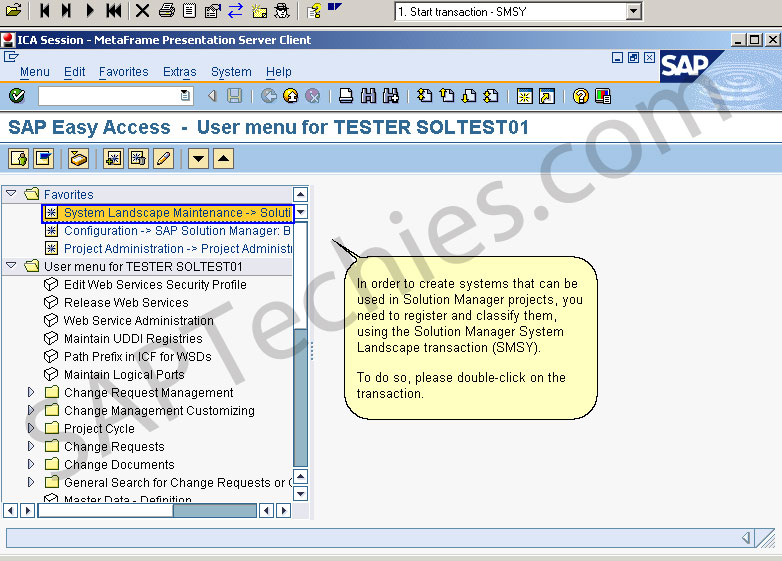Open the Favorites menu
782x561 pixels.
[123, 72]
